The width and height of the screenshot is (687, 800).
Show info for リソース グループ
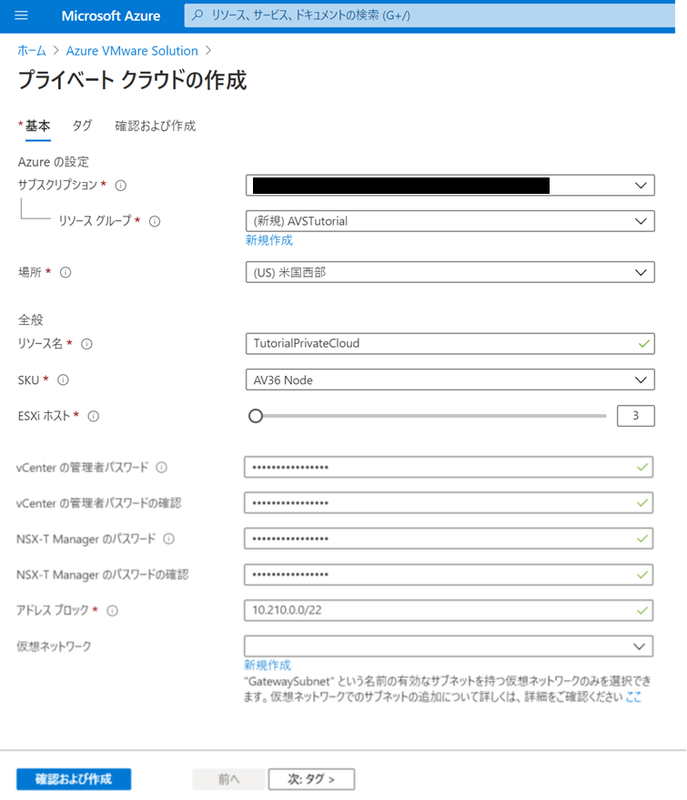155,221
